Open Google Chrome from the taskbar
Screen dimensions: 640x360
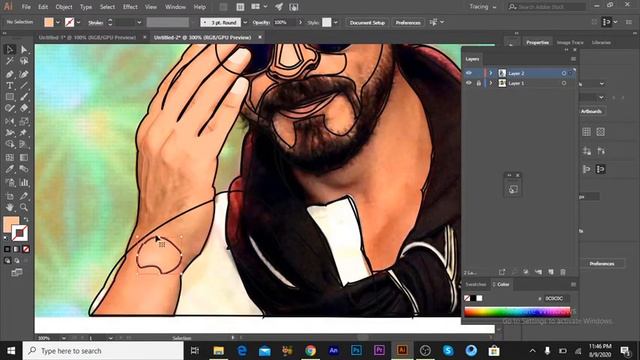pos(311,350)
